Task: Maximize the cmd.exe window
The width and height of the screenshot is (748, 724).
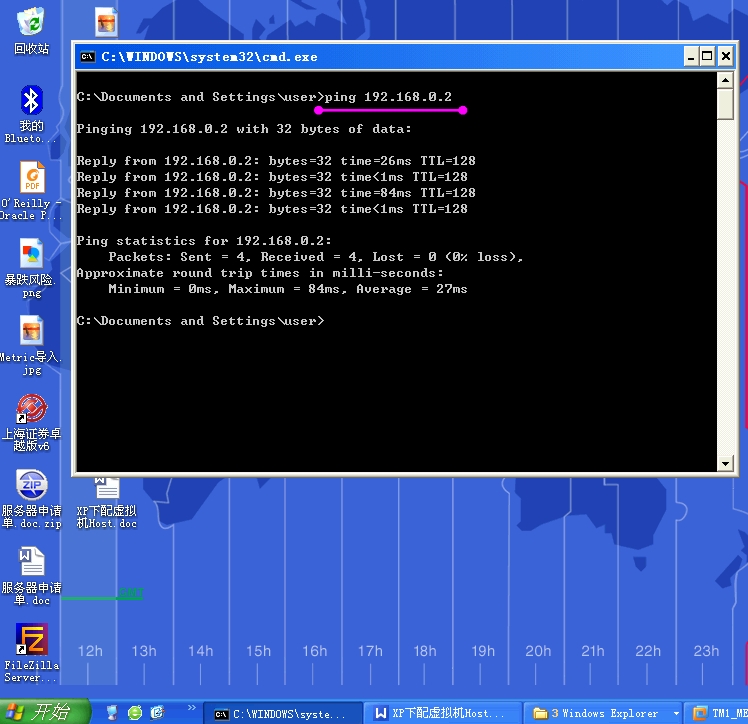Action: click(707, 57)
